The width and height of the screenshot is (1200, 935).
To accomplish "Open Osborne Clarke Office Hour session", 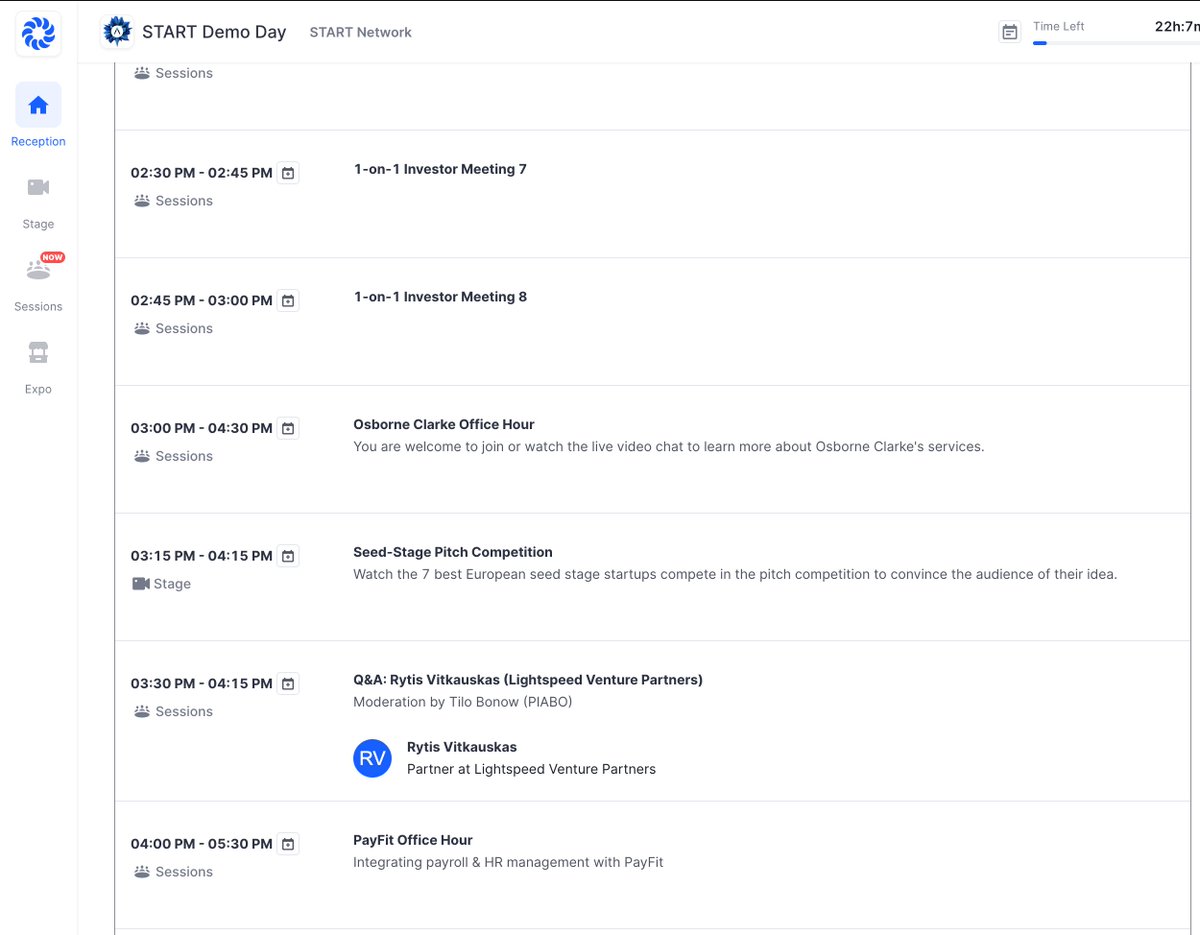I will (x=444, y=424).
